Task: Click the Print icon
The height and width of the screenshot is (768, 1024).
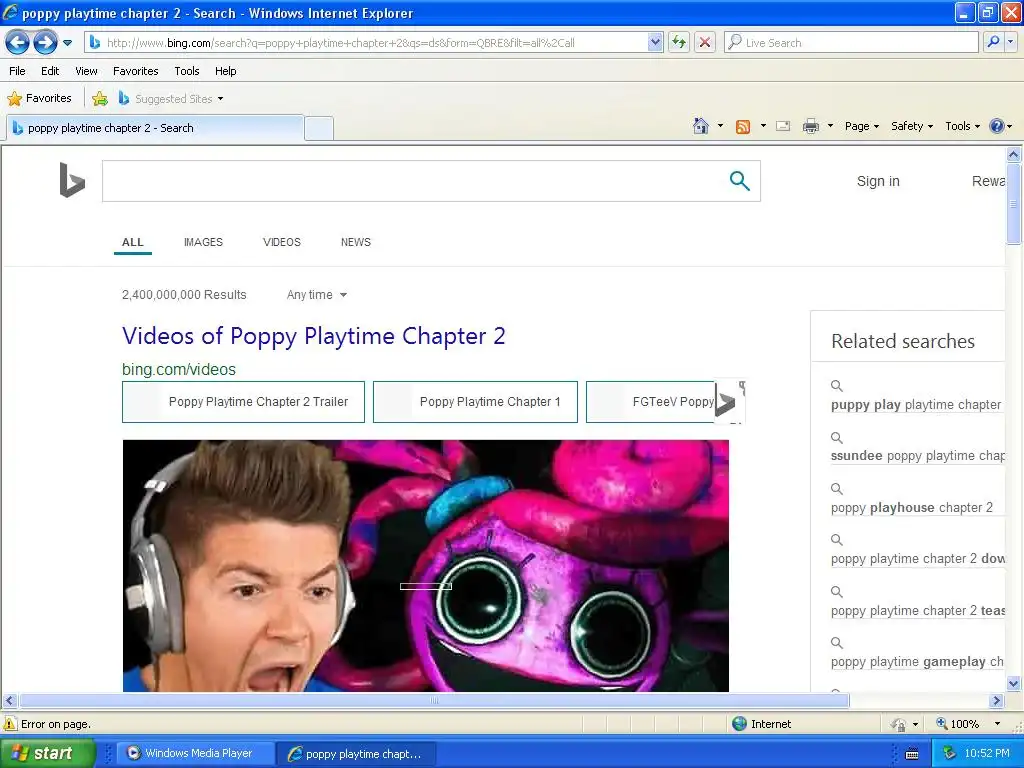Action: [x=810, y=126]
